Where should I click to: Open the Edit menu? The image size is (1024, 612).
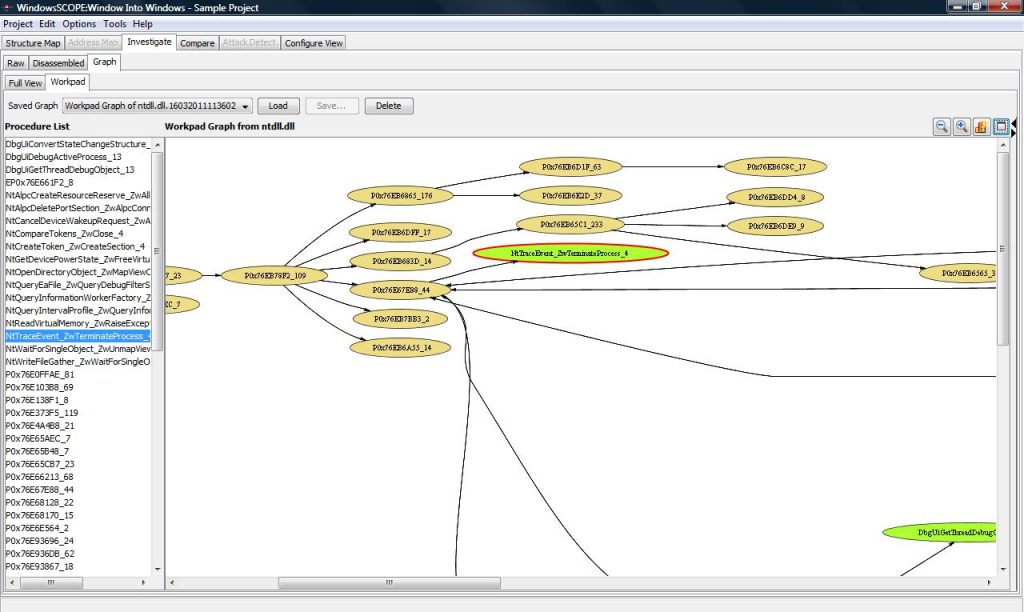(47, 24)
